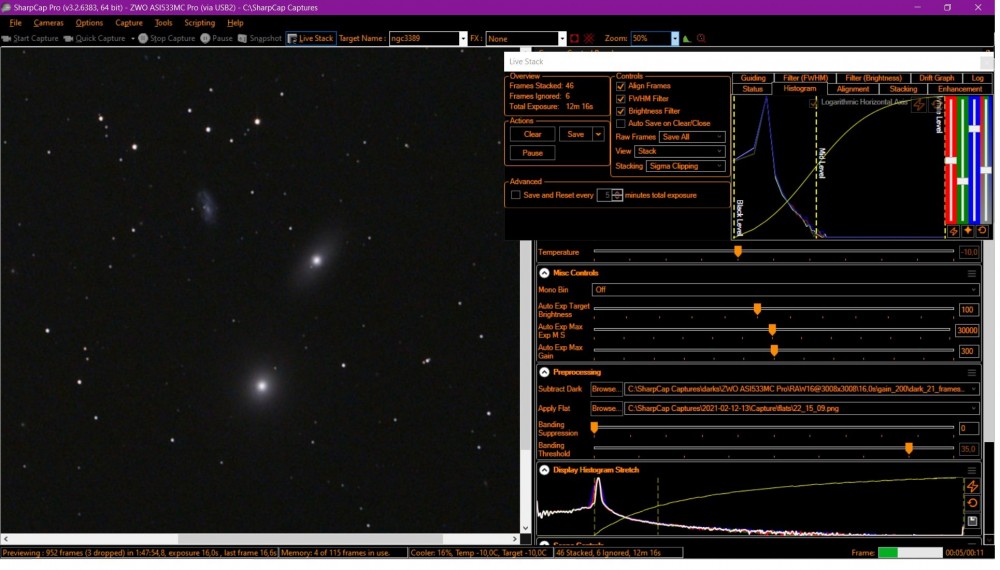Viewport: 1000px width, 570px height.
Task: Click the Save button in Actions
Action: (575, 135)
